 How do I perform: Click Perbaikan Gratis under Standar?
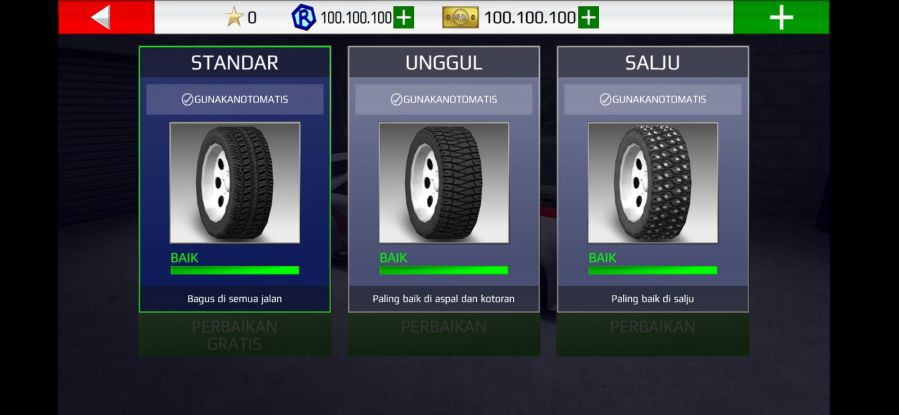(235, 335)
